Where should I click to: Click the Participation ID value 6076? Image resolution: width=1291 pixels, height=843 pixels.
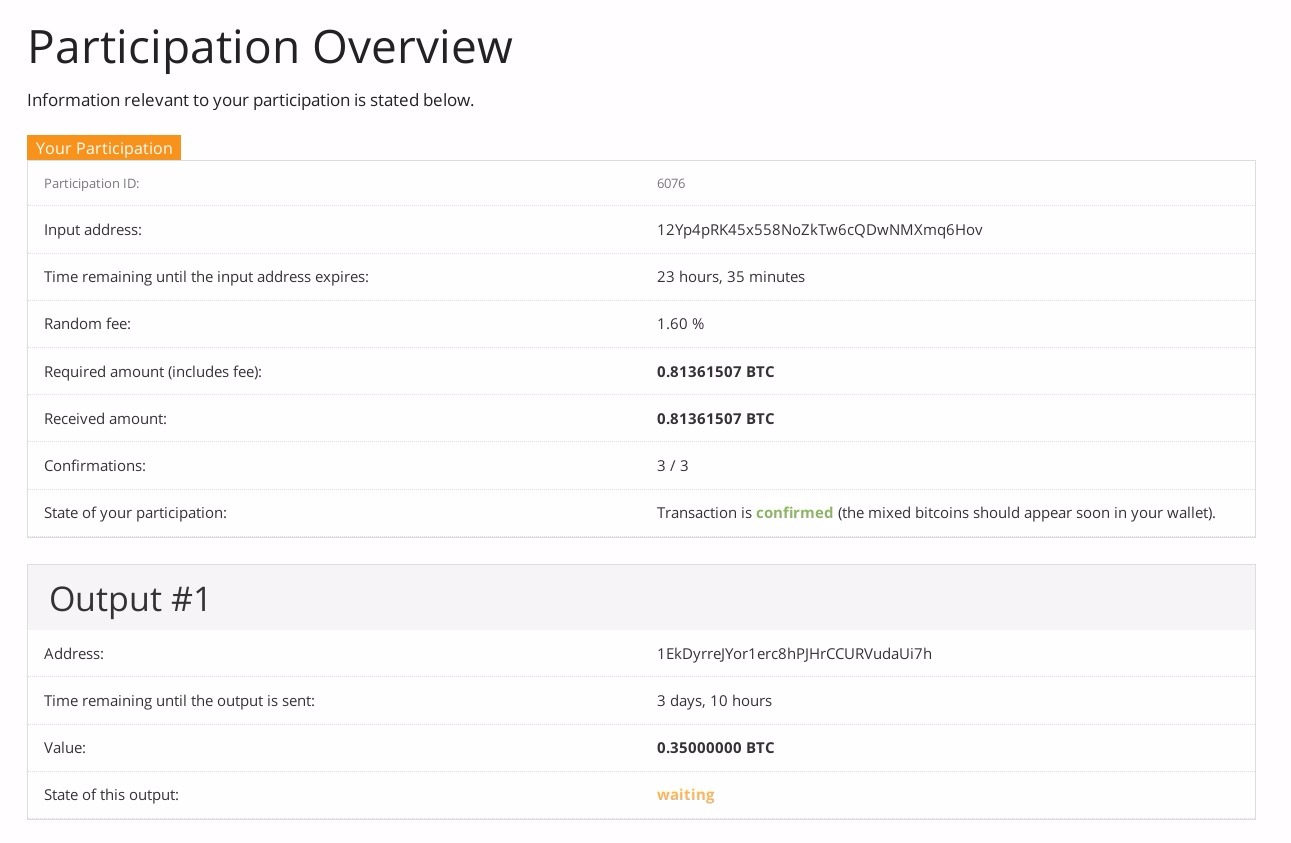tap(671, 184)
